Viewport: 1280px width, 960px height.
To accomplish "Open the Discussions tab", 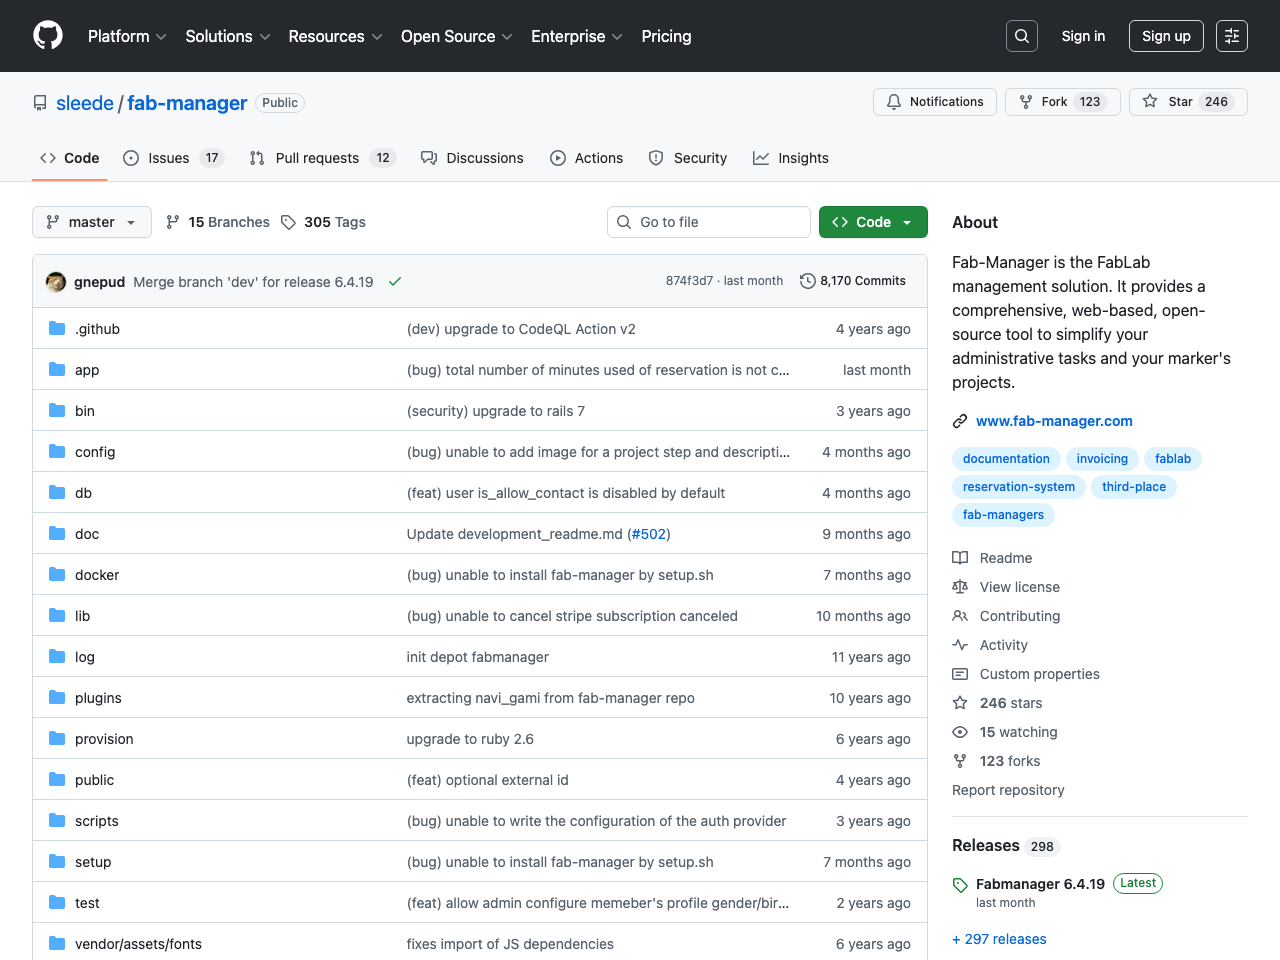I will [472, 157].
